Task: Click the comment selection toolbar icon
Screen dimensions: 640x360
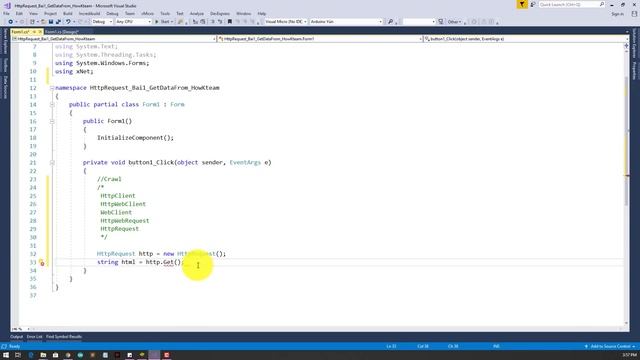Action: click(212, 22)
